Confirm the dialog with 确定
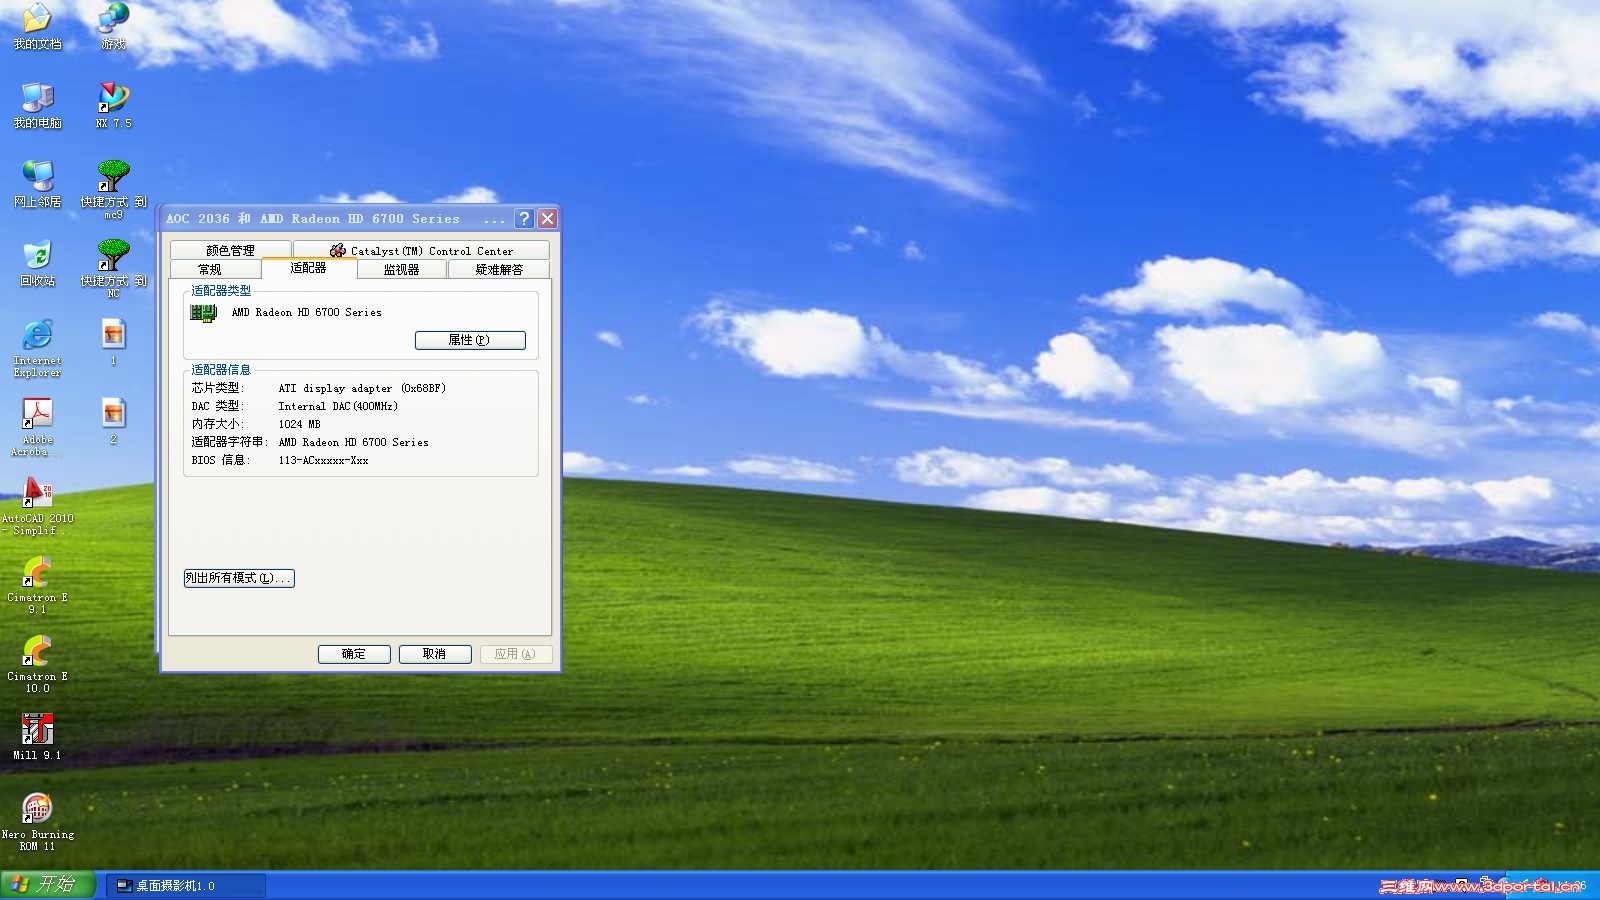The width and height of the screenshot is (1600, 900). click(354, 654)
